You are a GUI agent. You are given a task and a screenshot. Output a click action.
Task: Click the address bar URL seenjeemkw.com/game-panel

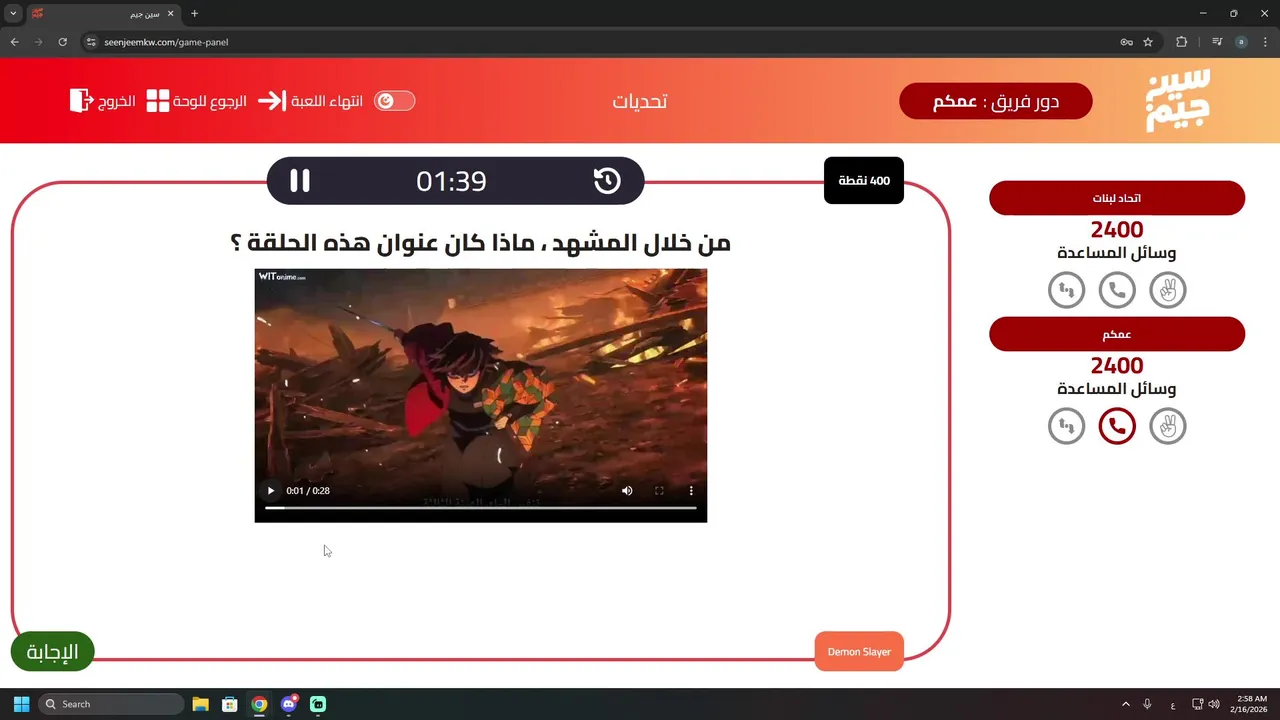click(166, 42)
